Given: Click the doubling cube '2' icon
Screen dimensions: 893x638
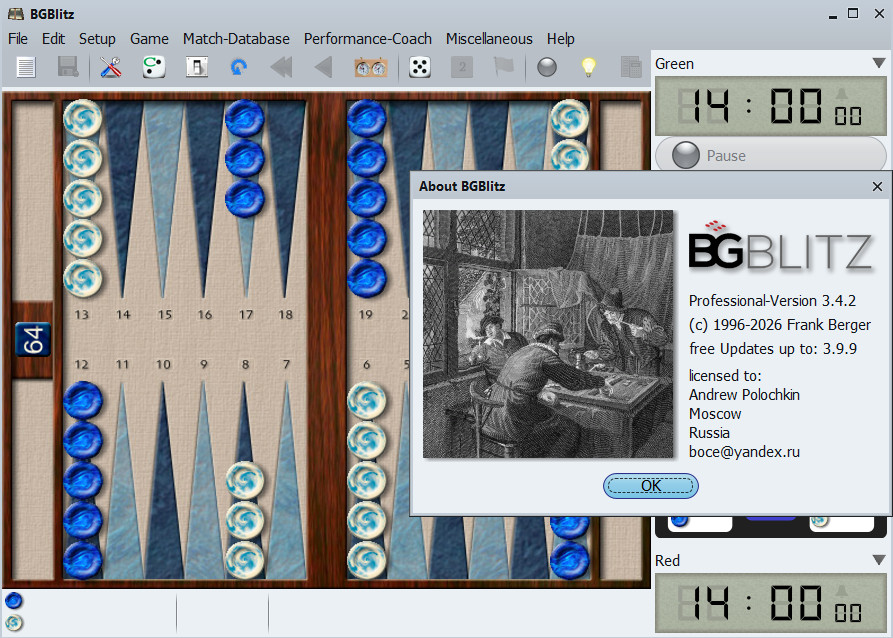Looking at the screenshot, I should tap(462, 68).
